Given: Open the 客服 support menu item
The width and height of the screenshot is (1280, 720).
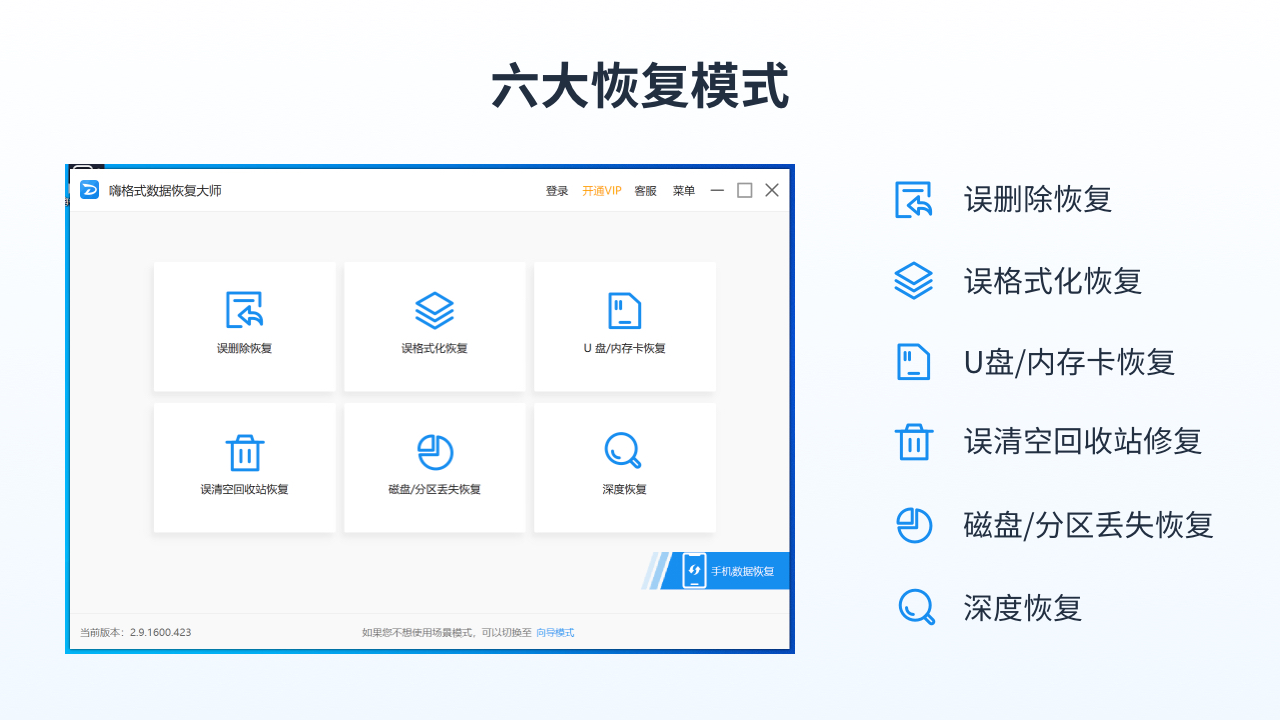Looking at the screenshot, I should click(645, 190).
